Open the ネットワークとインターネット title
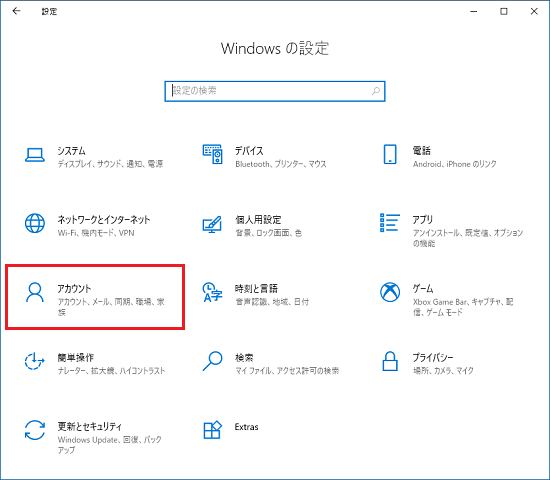 click(x=104, y=220)
